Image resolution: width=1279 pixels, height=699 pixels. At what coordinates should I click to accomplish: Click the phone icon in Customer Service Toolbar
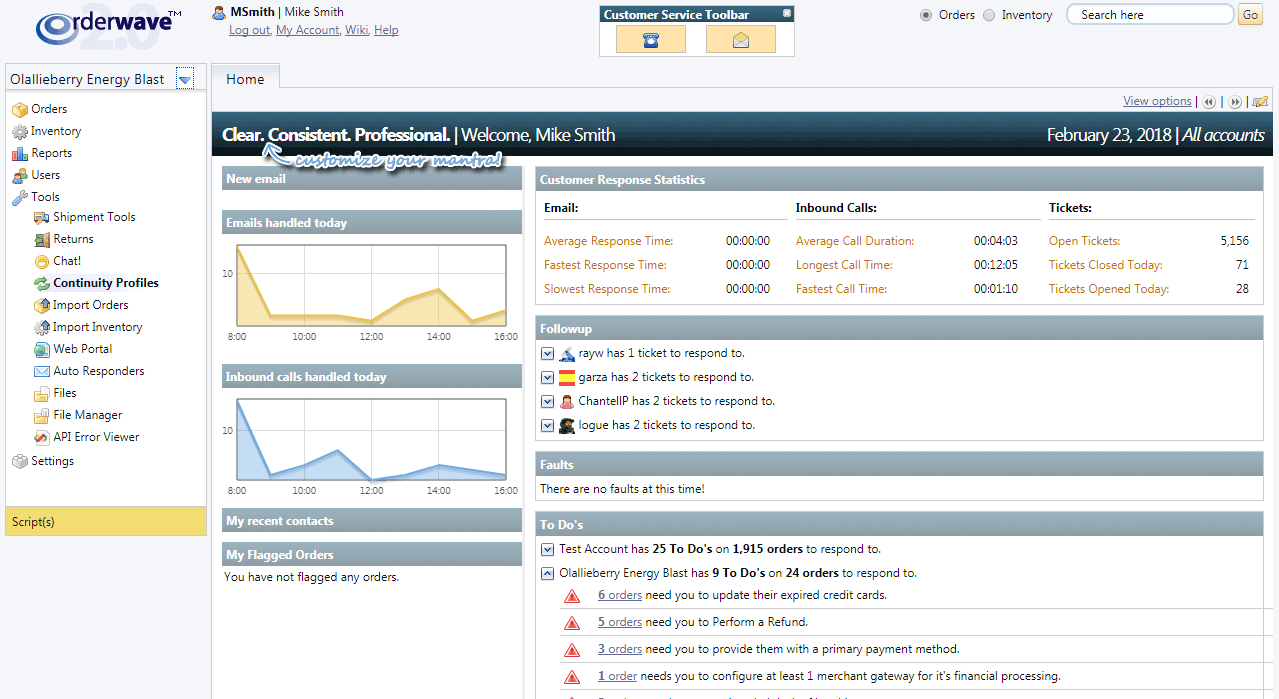tap(651, 40)
